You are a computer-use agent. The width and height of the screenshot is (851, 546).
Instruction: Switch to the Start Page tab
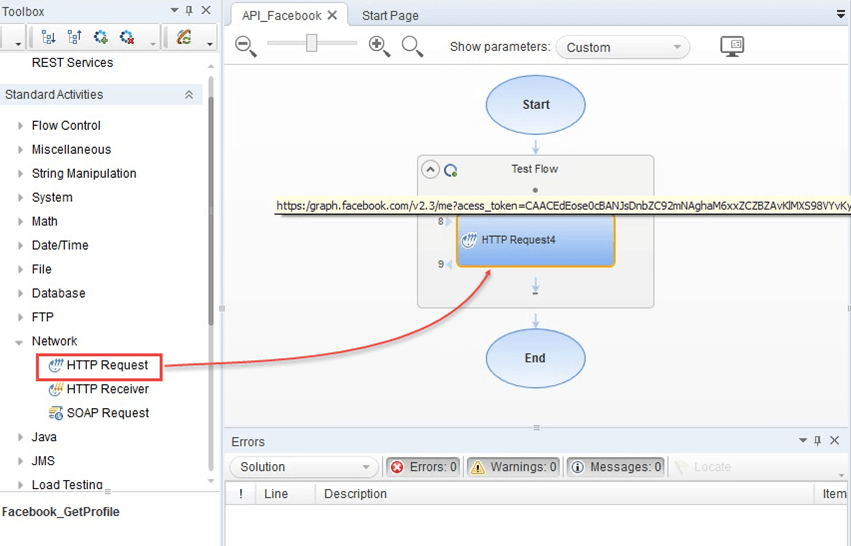(x=390, y=15)
